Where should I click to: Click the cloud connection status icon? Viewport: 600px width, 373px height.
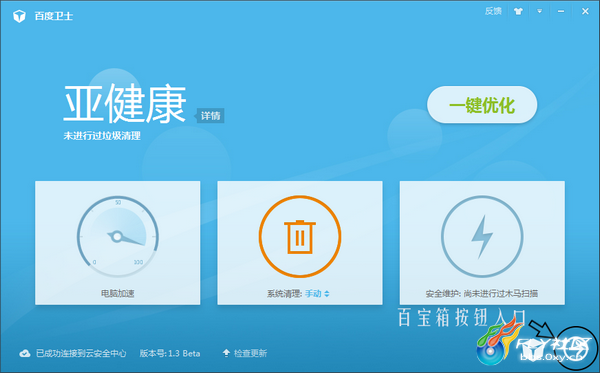[x=25, y=353]
